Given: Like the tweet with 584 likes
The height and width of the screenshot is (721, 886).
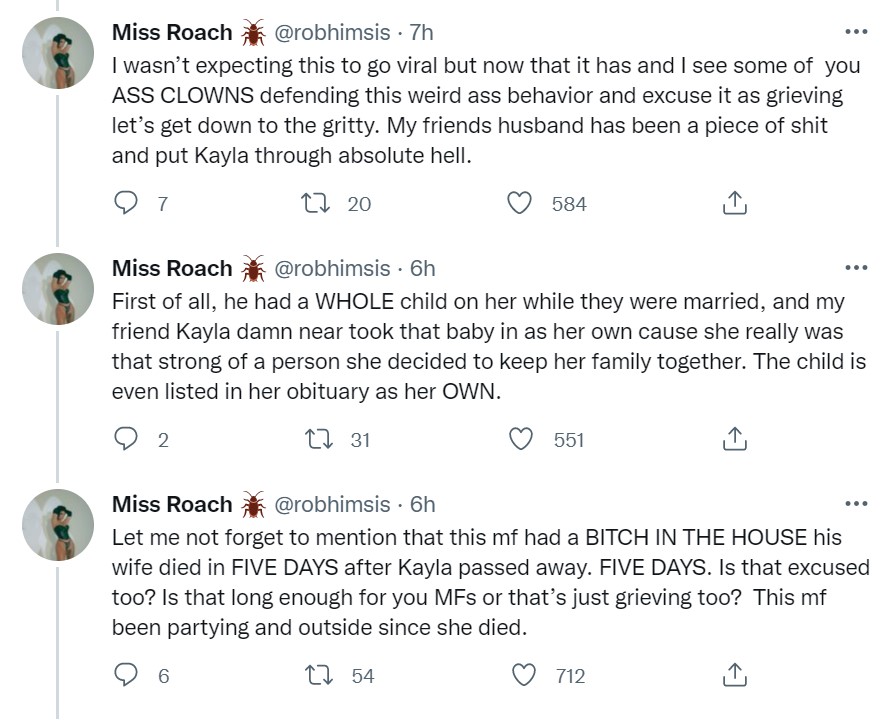Looking at the screenshot, I should tap(519, 204).
